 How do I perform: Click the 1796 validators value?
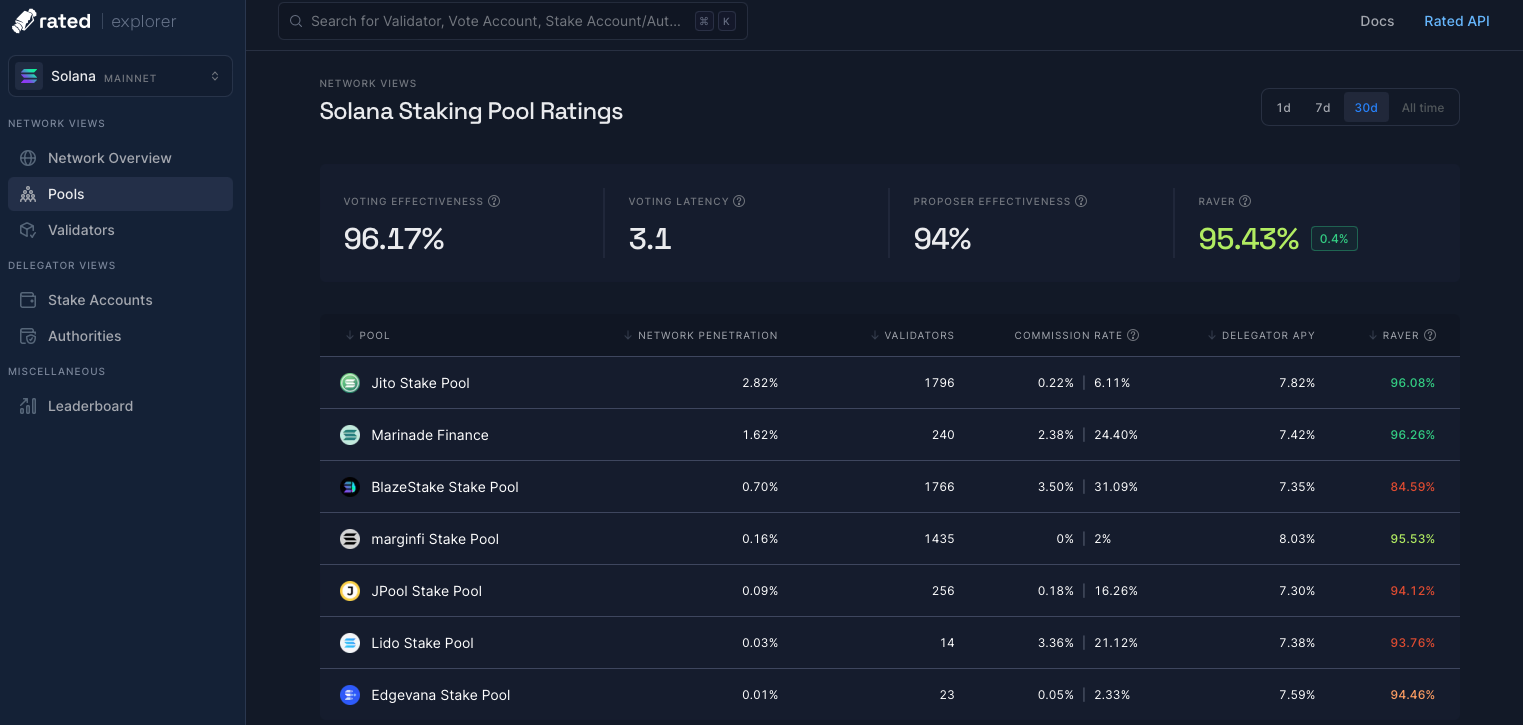coord(940,383)
